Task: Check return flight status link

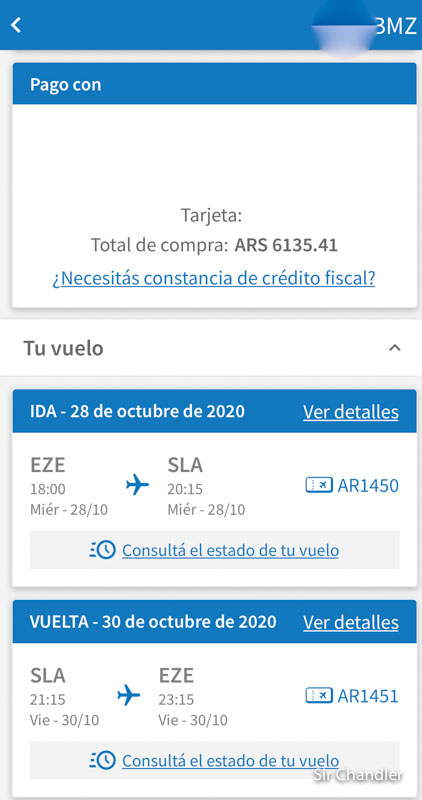Action: click(x=230, y=760)
